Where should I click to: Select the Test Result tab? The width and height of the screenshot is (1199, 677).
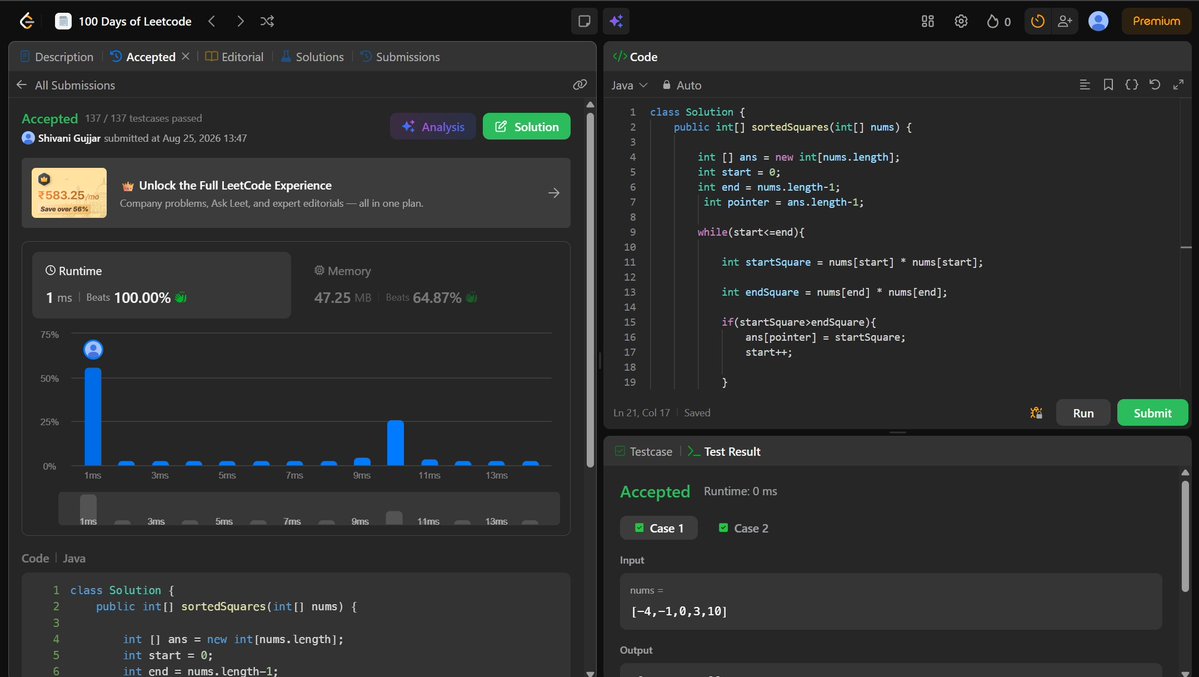(723, 451)
